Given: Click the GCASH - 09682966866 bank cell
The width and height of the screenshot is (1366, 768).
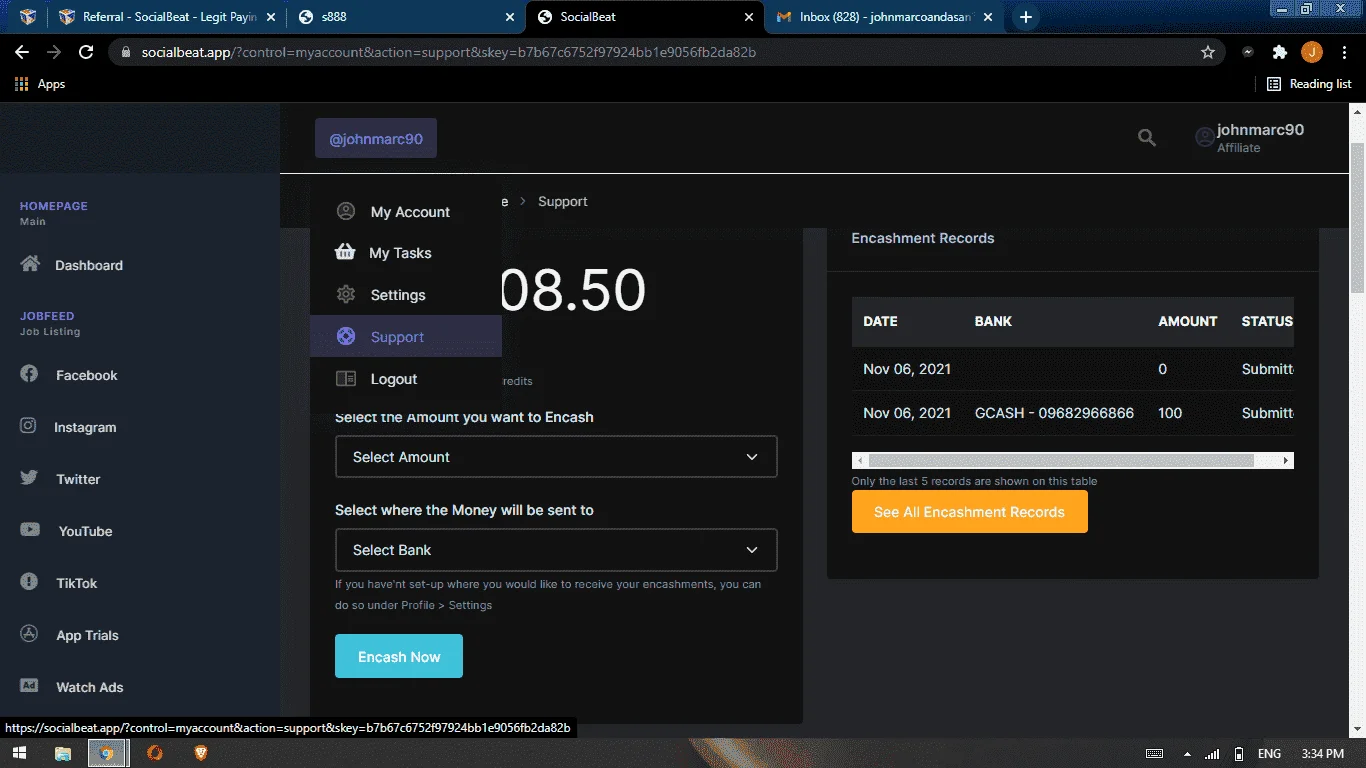Looking at the screenshot, I should (x=1054, y=413).
